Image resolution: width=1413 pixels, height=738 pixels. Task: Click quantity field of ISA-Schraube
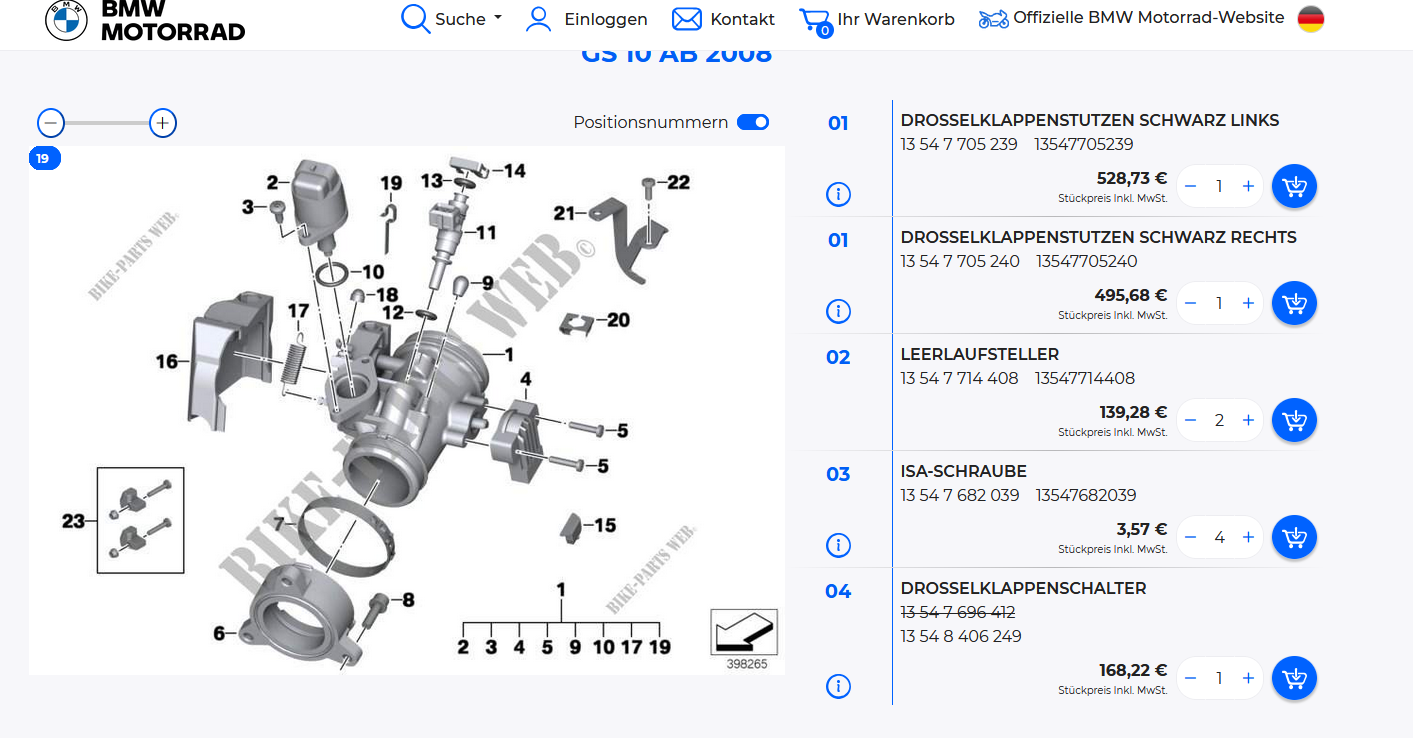1219,537
